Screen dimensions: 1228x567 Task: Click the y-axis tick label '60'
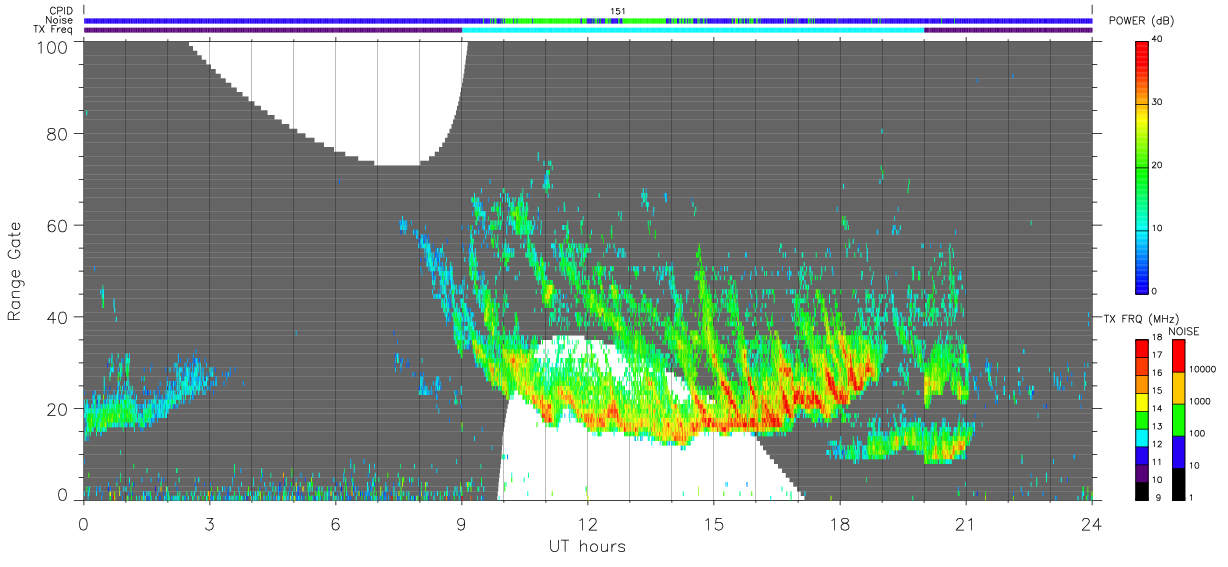pyautogui.click(x=57, y=226)
